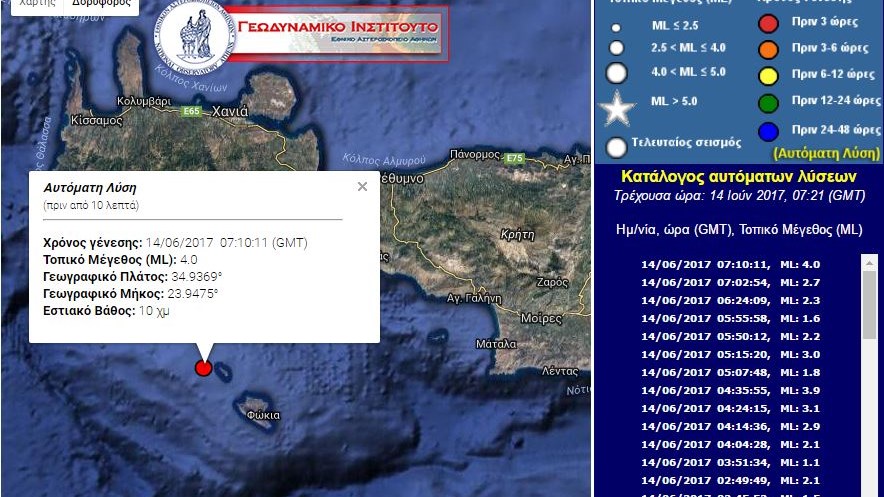Screen dimensions: 884x497
Task: Click the Κόλπος Χανίων gulf label
Action: pyautogui.click(x=191, y=78)
